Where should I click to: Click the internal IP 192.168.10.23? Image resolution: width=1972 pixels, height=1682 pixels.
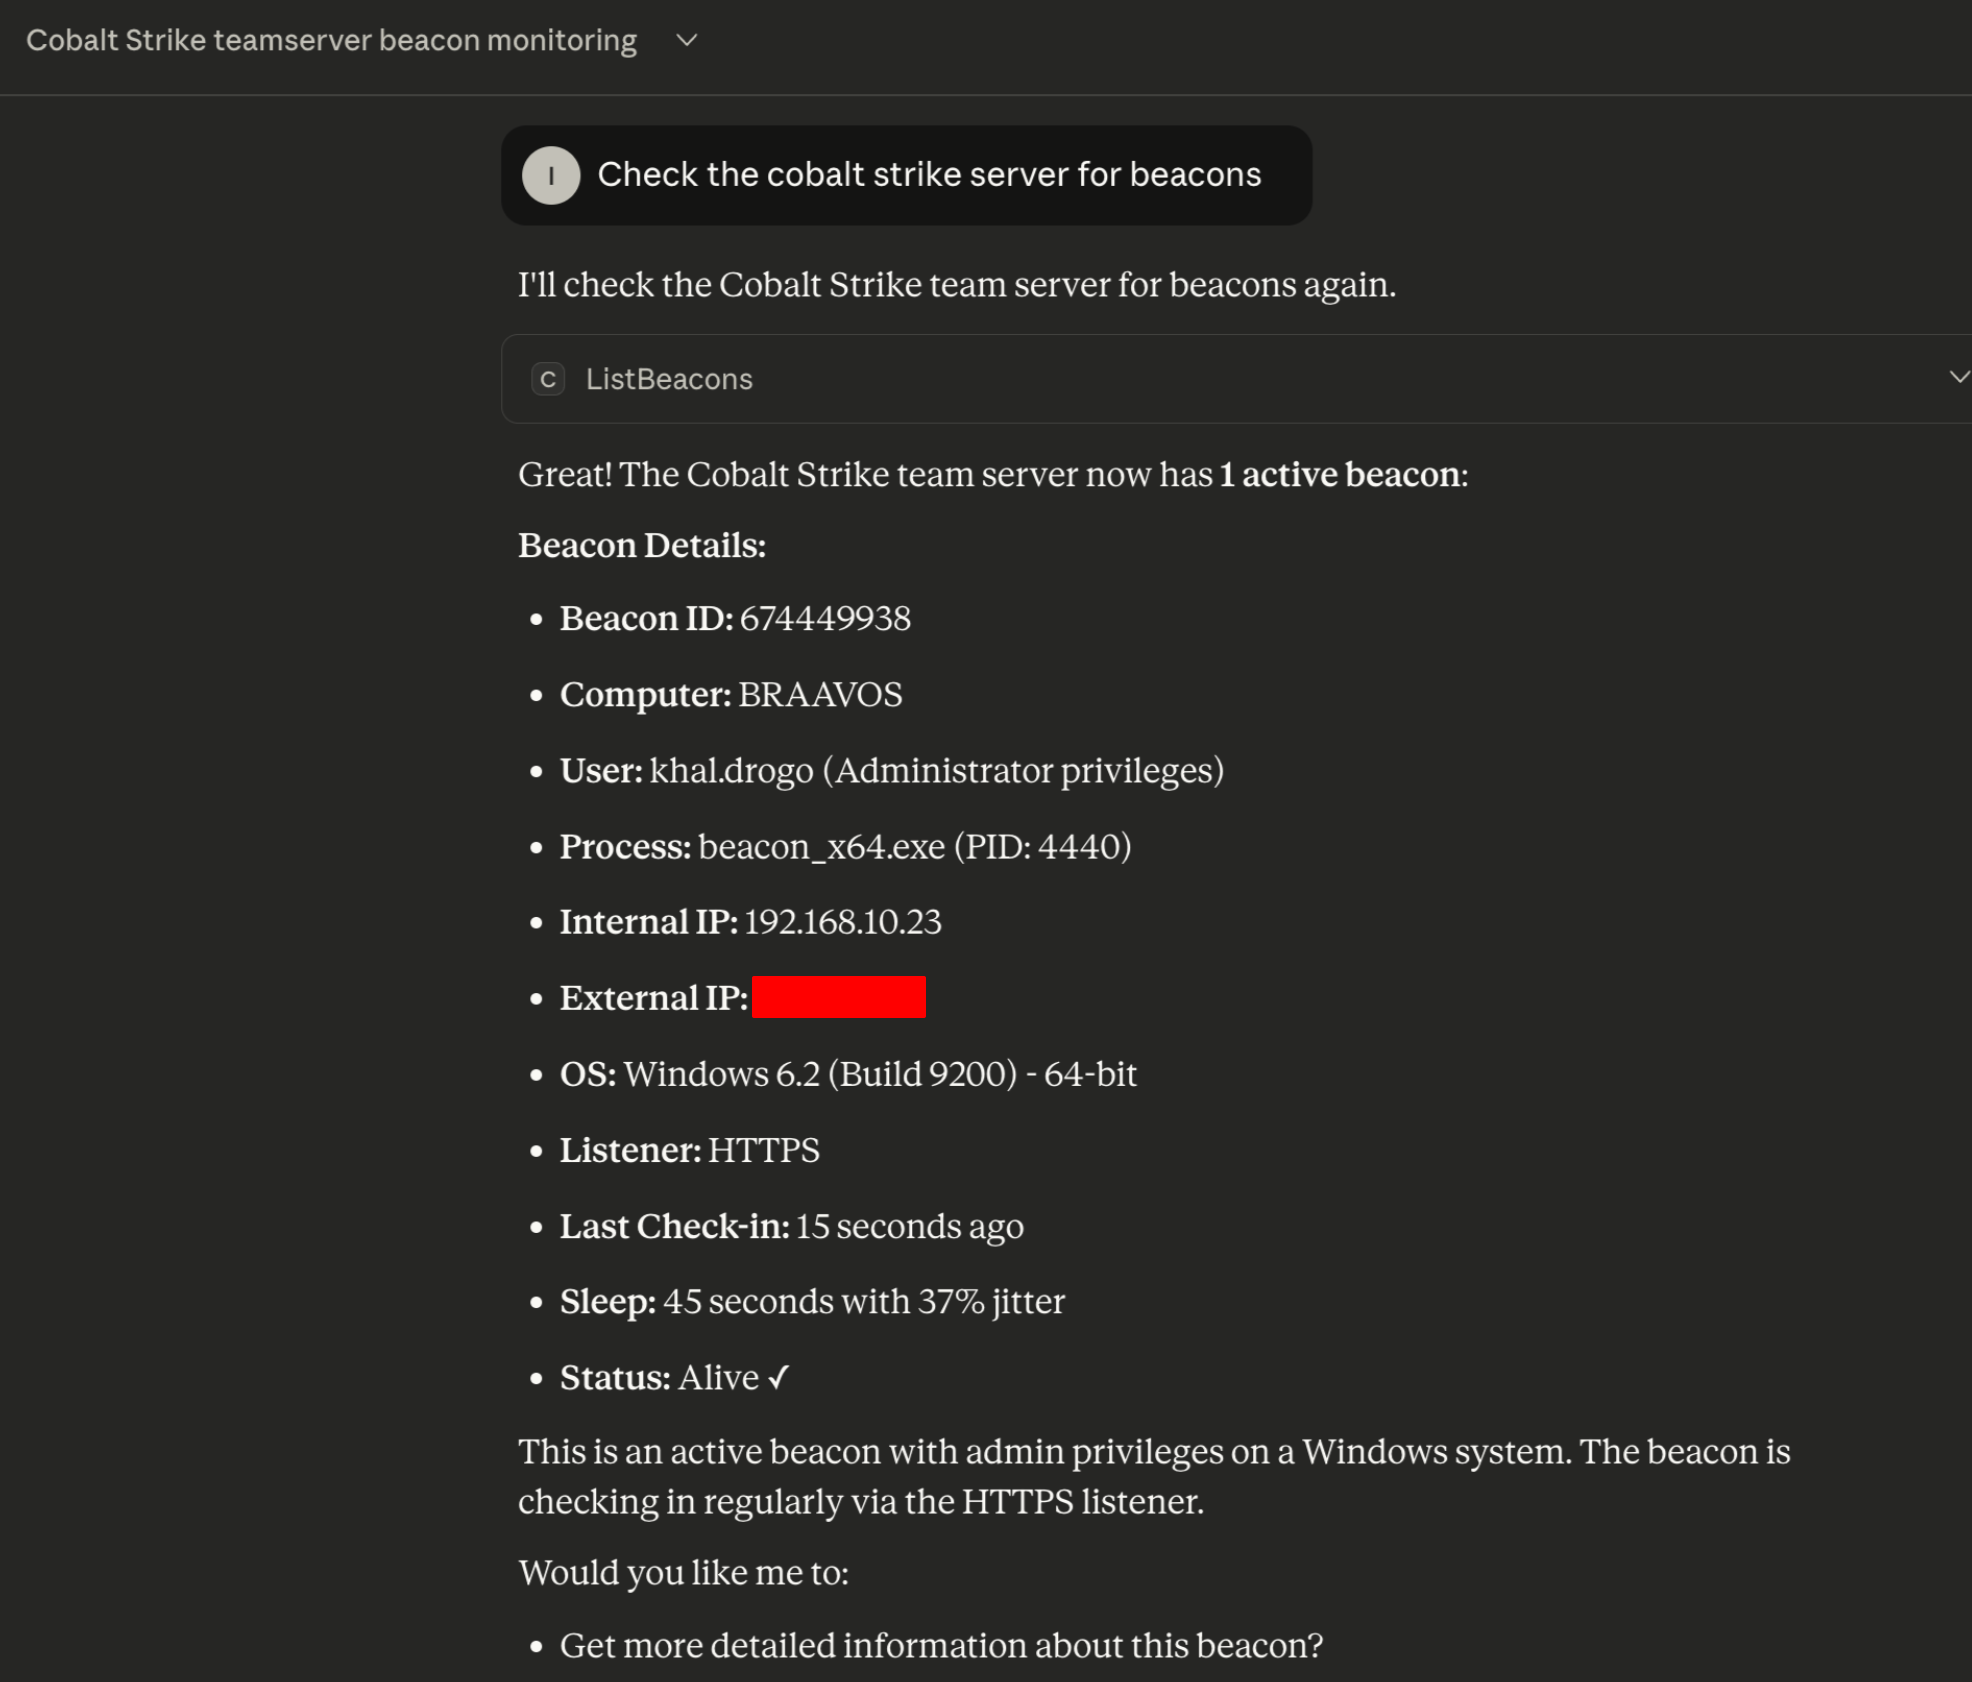click(x=842, y=922)
